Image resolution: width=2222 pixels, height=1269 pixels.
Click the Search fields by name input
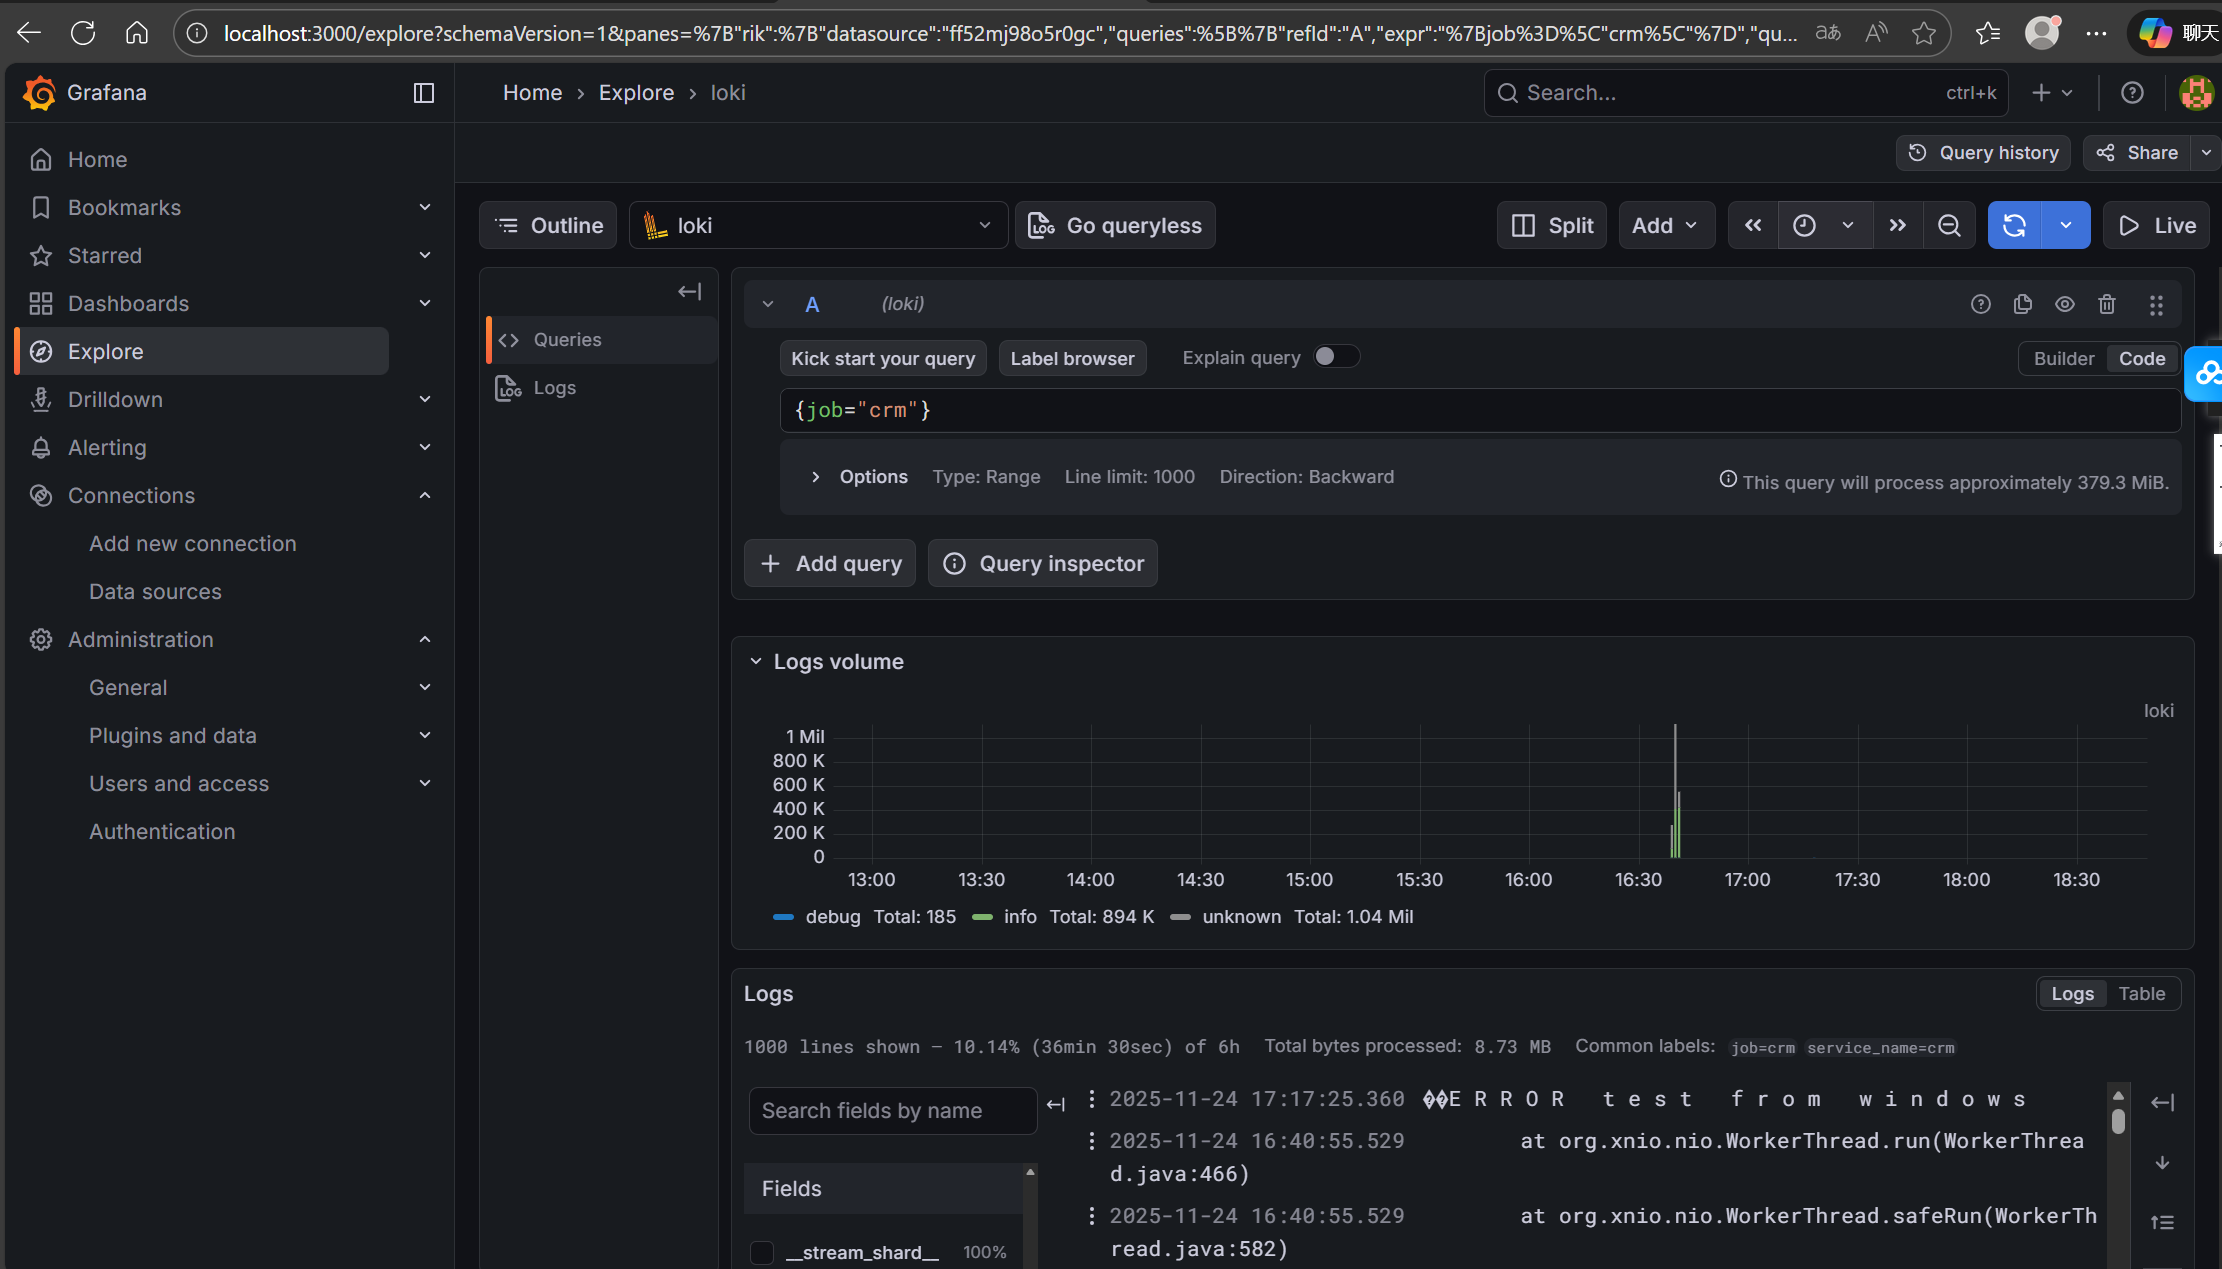[891, 1110]
